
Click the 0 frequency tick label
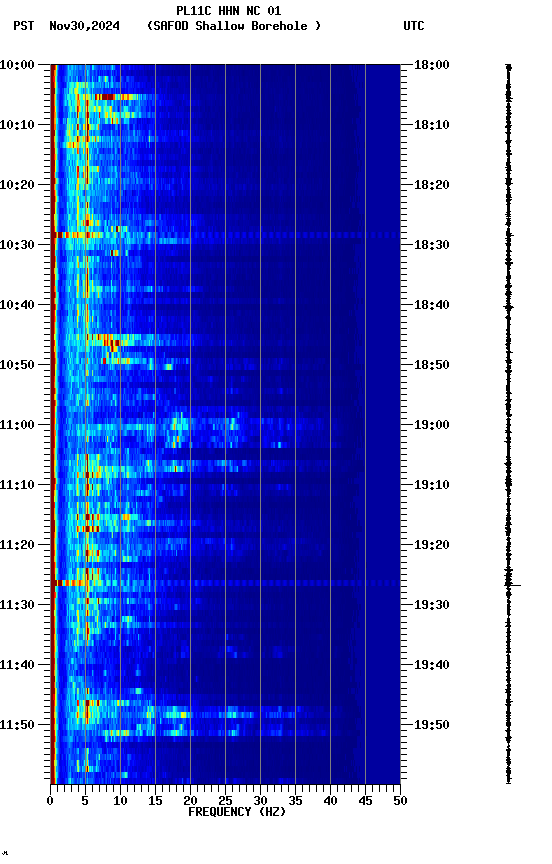coord(50,802)
